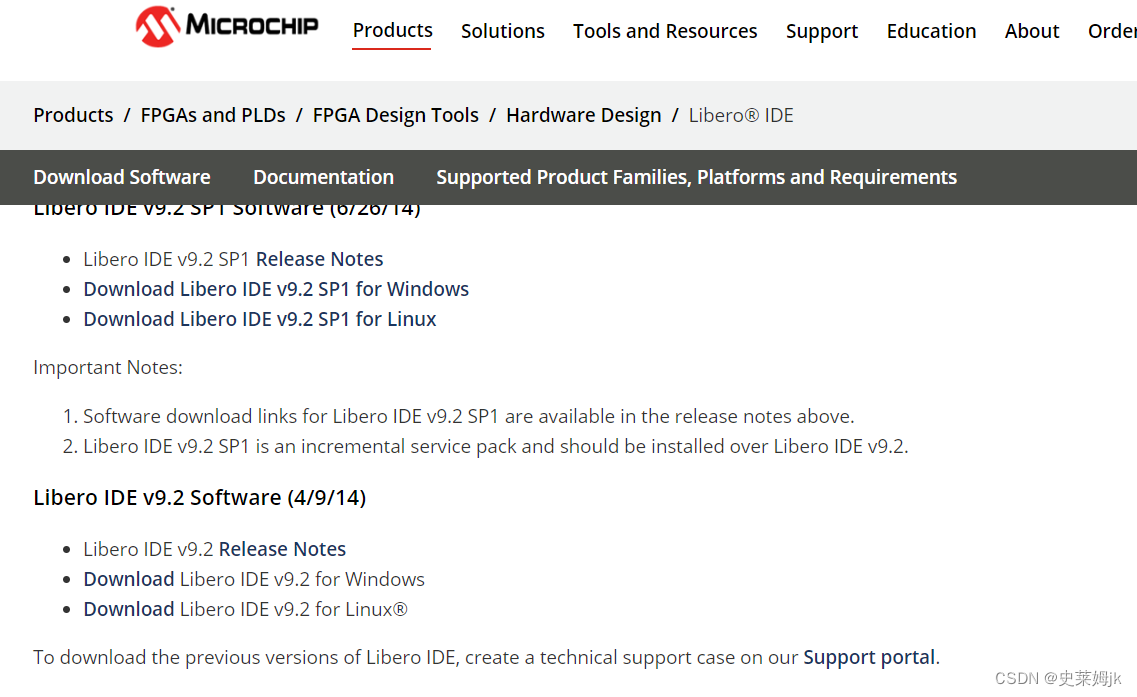Click the Microchip logo

227,27
